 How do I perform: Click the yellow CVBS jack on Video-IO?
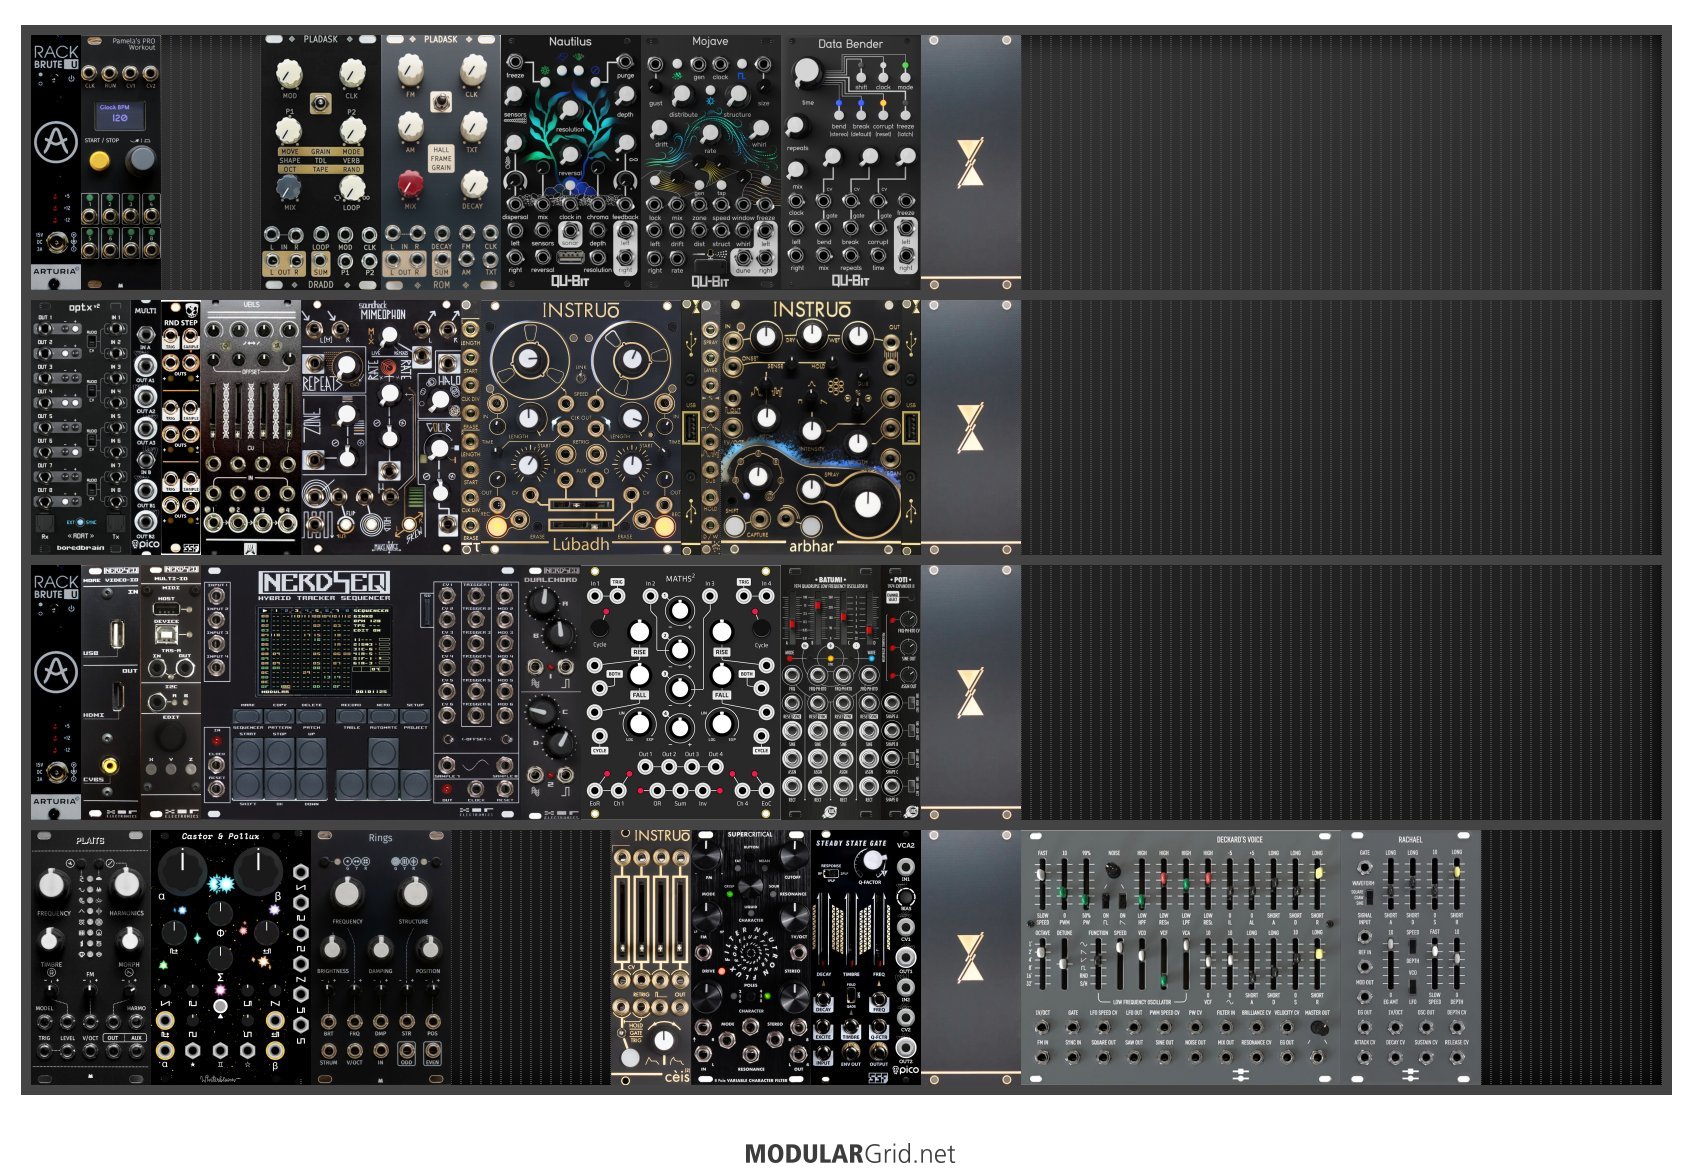coord(109,765)
